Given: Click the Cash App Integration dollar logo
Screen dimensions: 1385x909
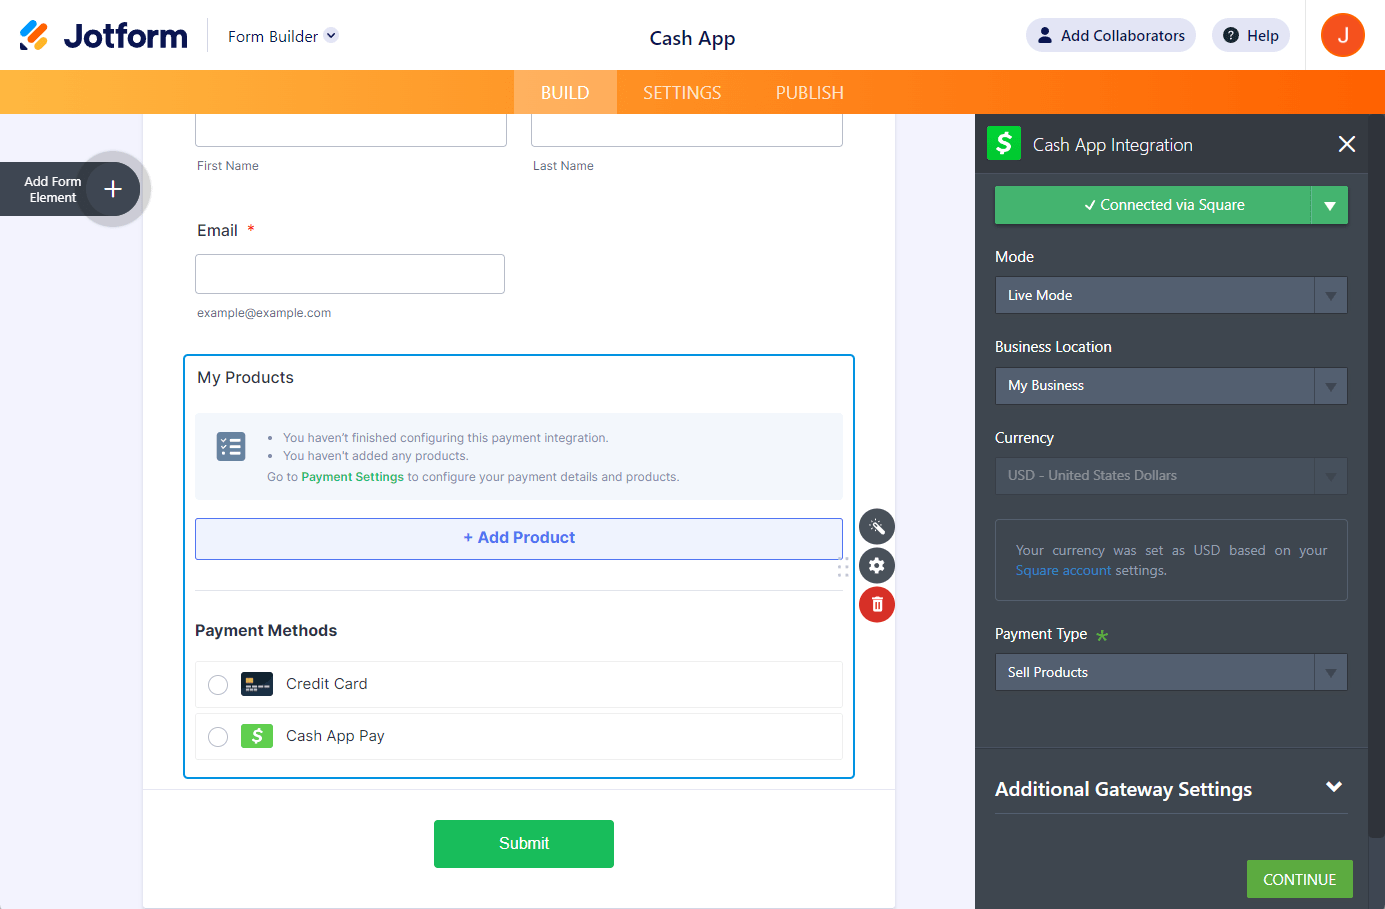Looking at the screenshot, I should tap(1004, 143).
